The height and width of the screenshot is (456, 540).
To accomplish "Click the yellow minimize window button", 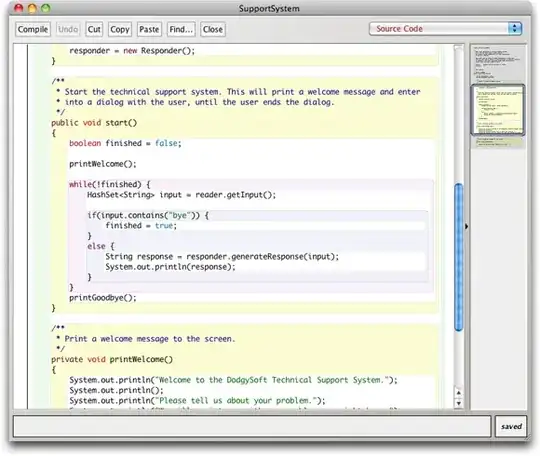I will [x=32, y=8].
